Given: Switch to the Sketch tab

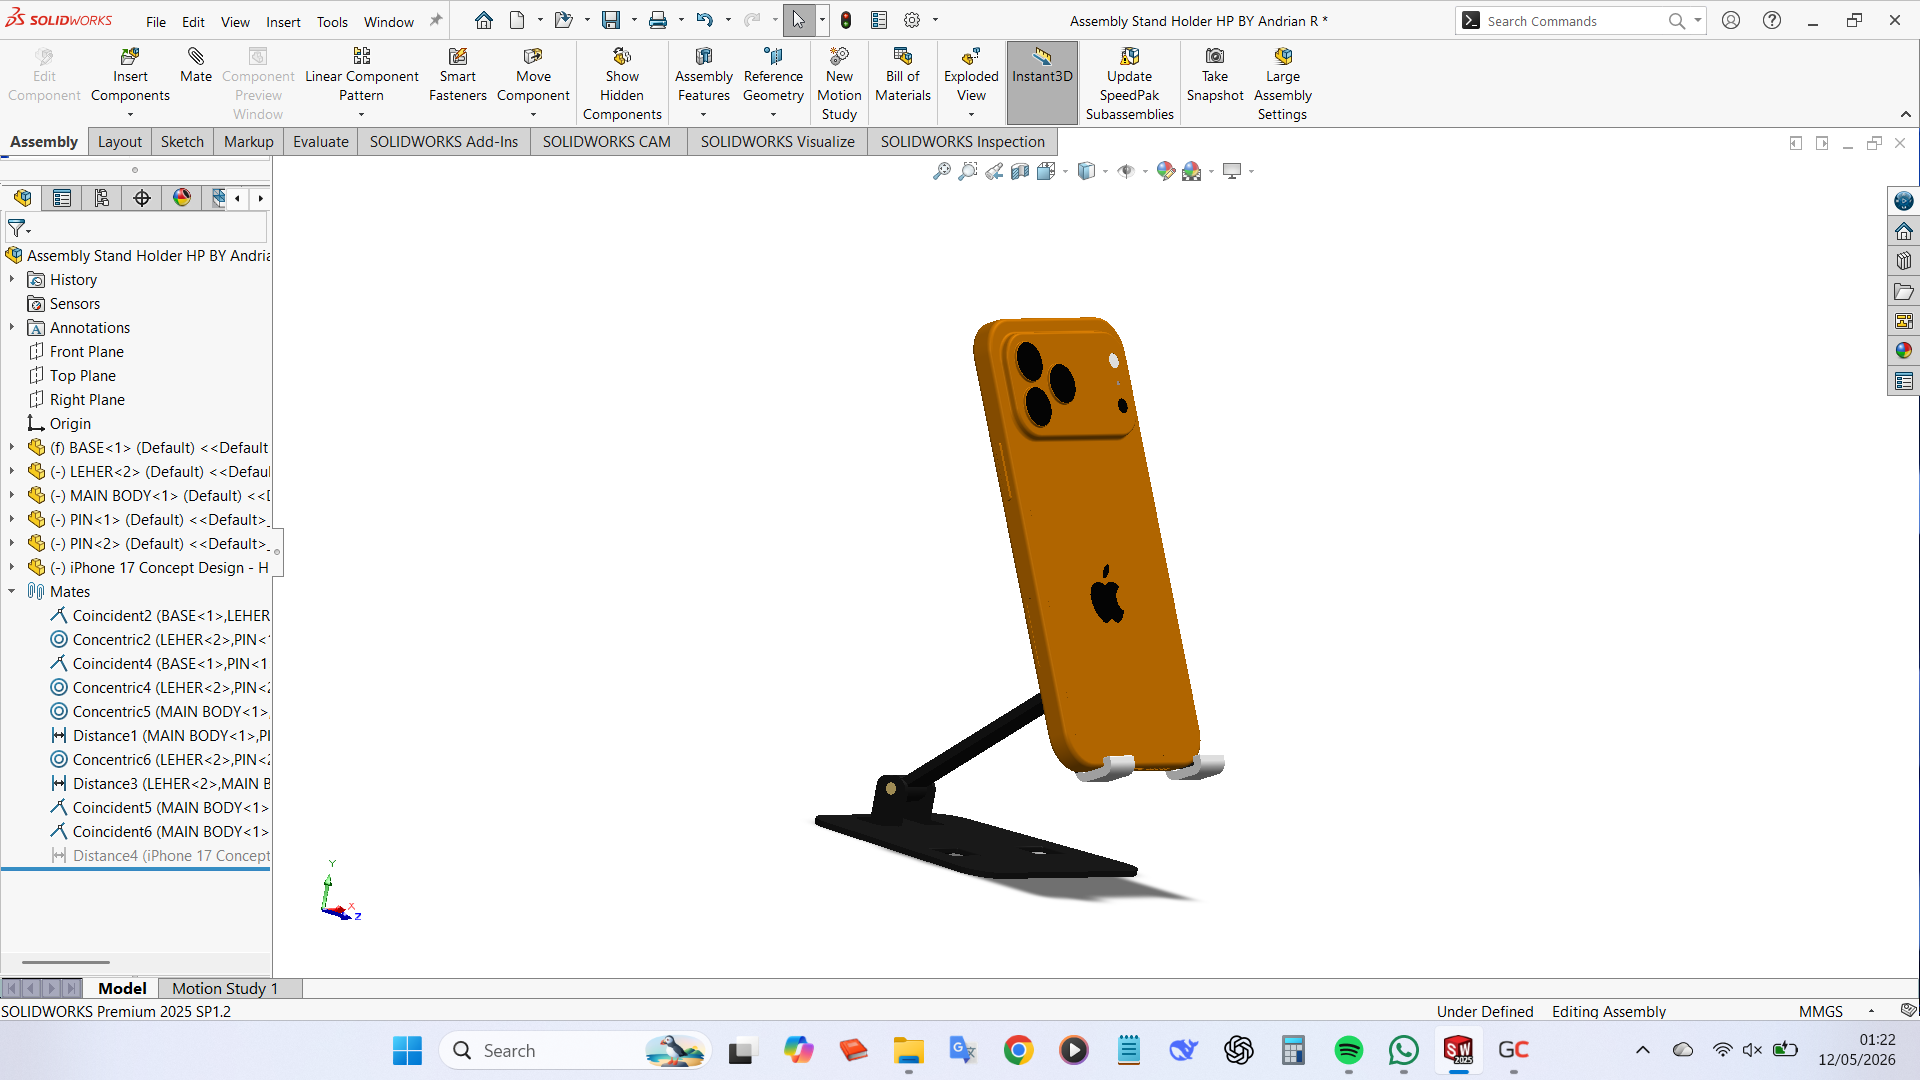Looking at the screenshot, I should (182, 142).
